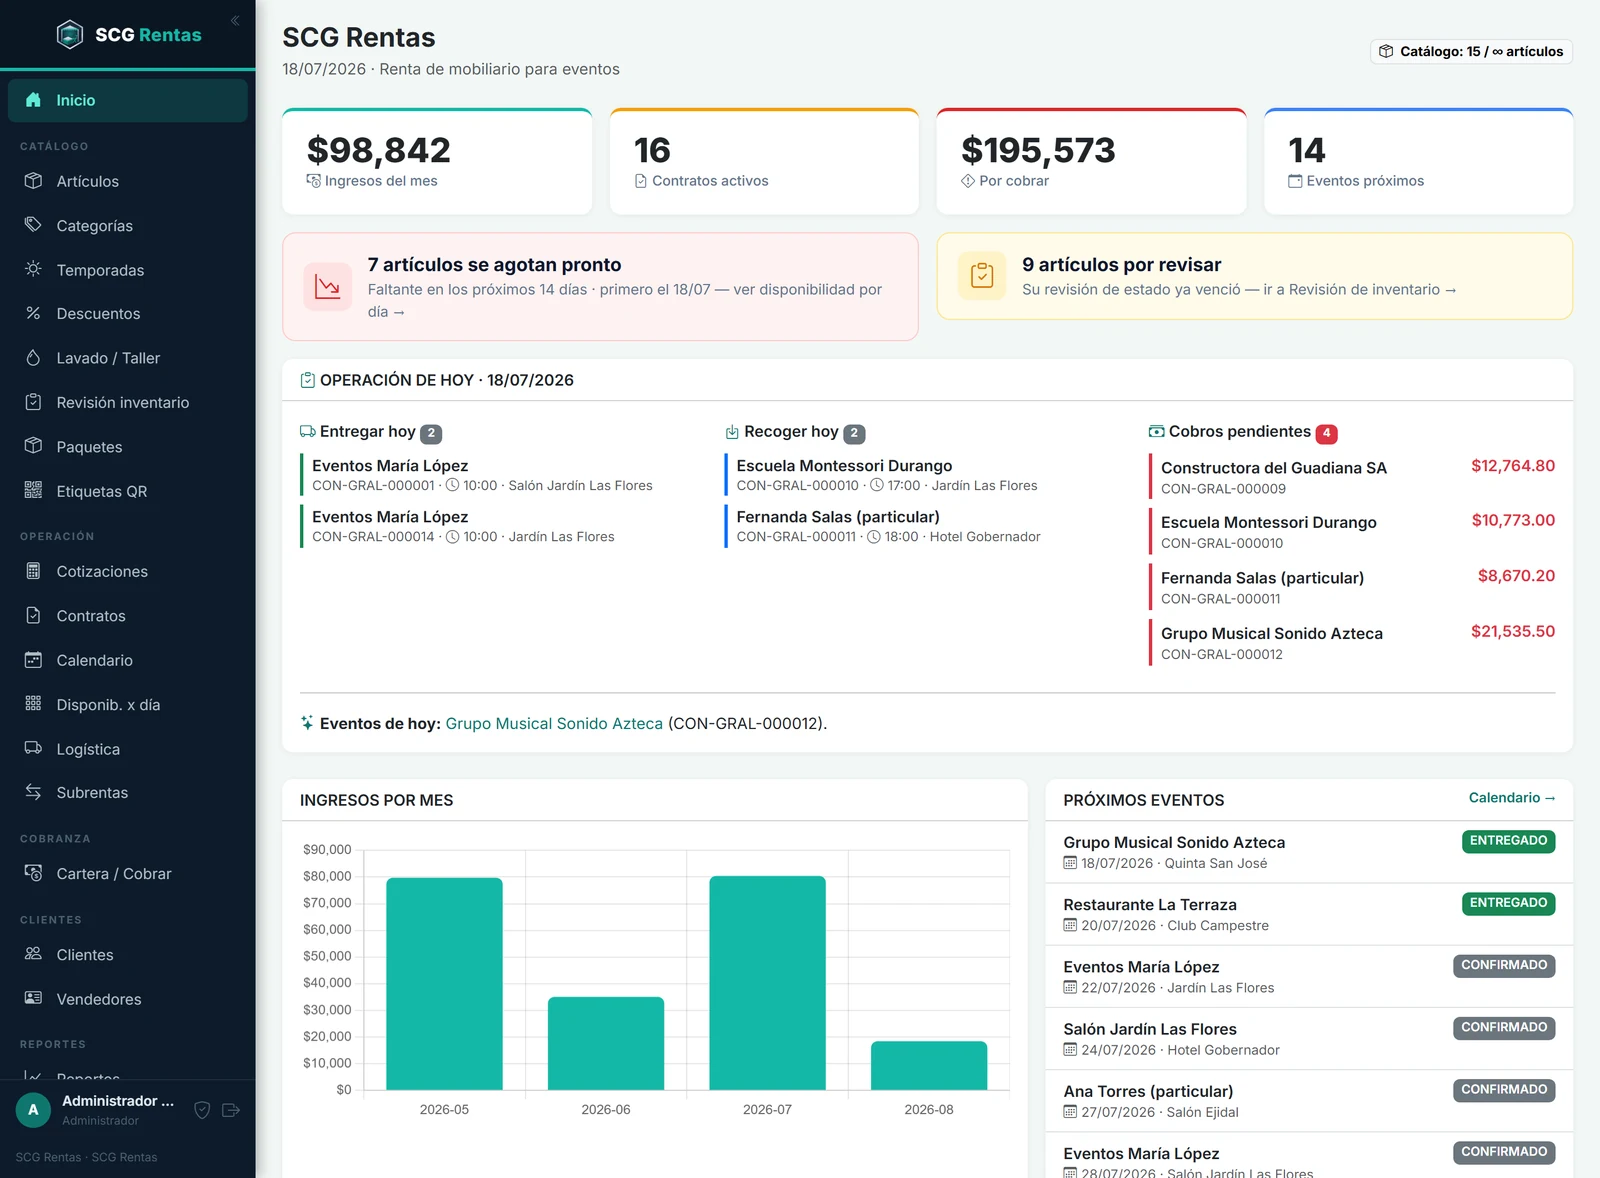1600x1178 pixels.
Task: Click the Subrentas swap arrows icon
Action: 33,792
